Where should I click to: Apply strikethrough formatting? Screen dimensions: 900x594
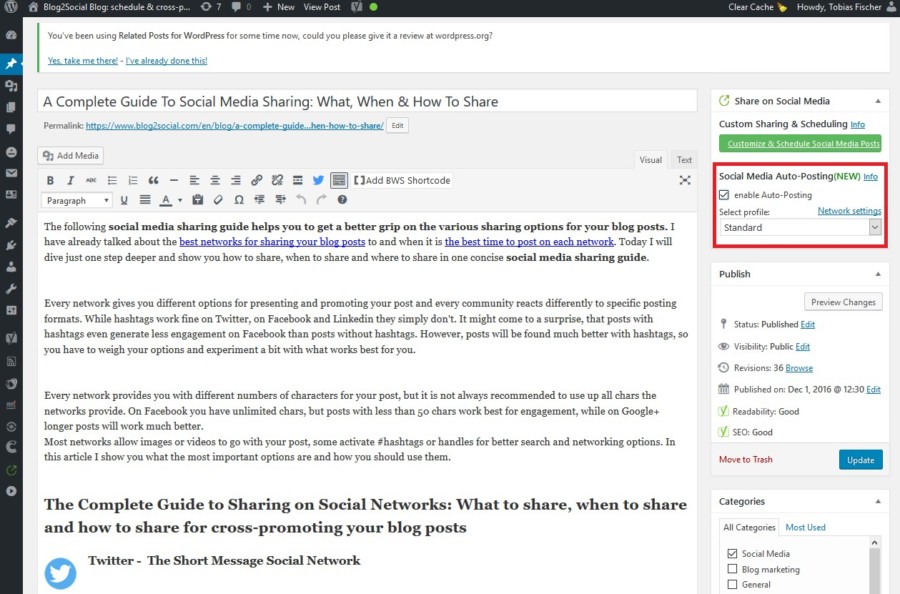(91, 180)
